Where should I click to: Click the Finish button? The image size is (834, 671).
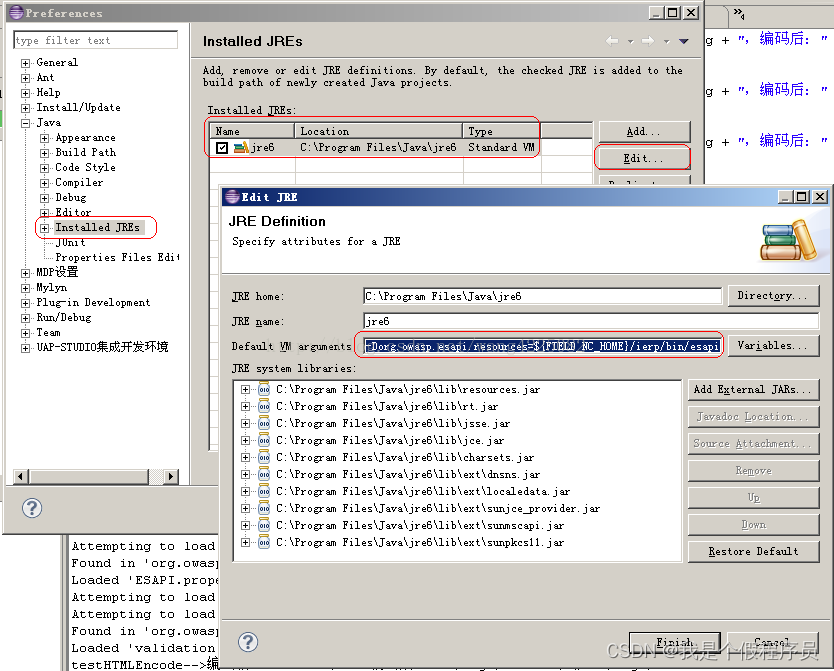tap(675, 643)
